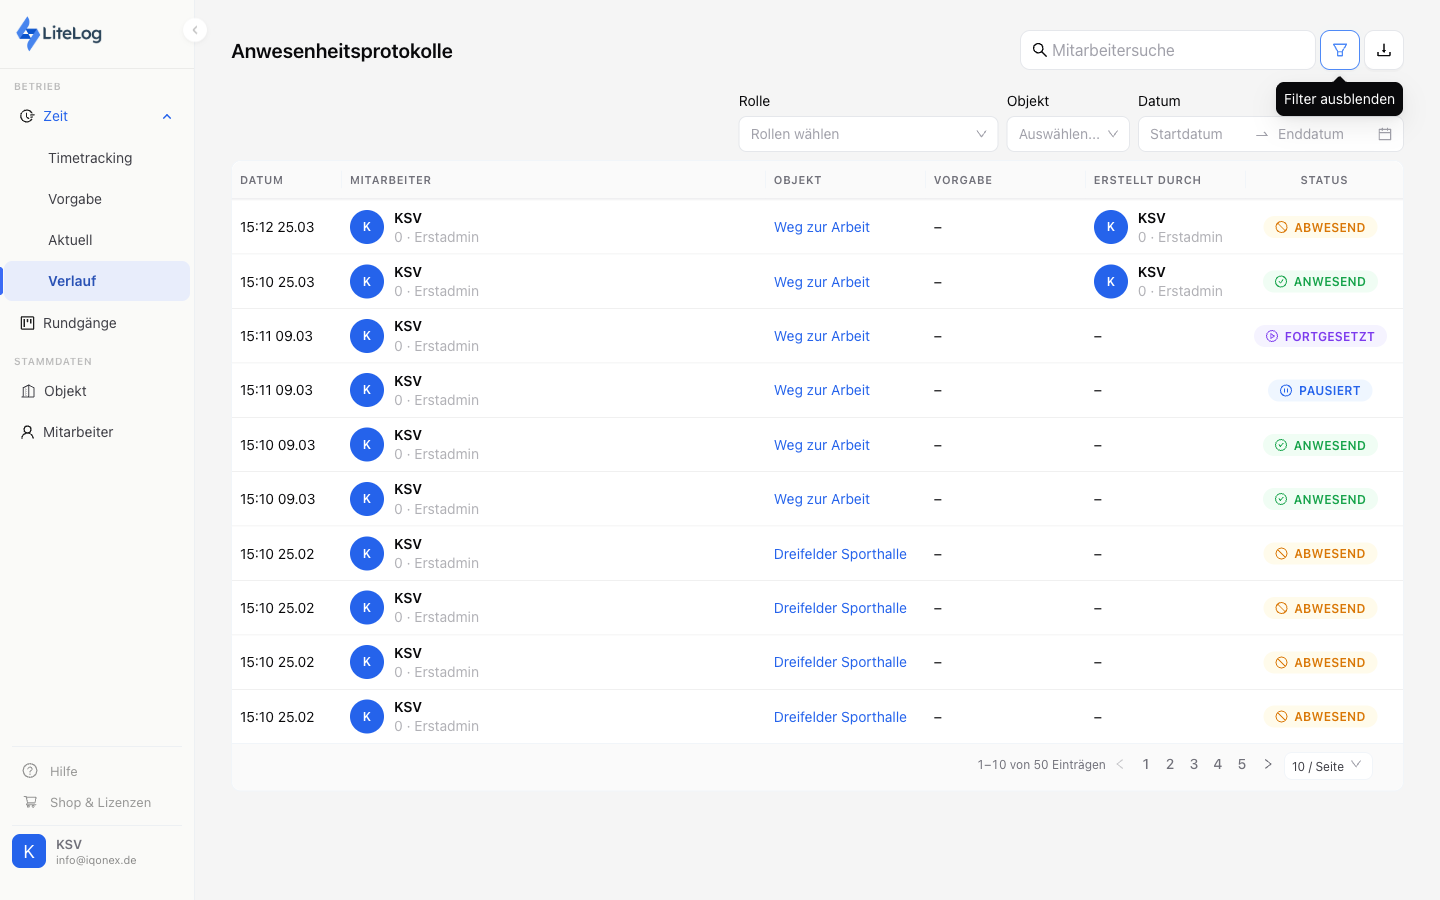Go to page 3 in pagination
The width and height of the screenshot is (1440, 900).
[1193, 764]
